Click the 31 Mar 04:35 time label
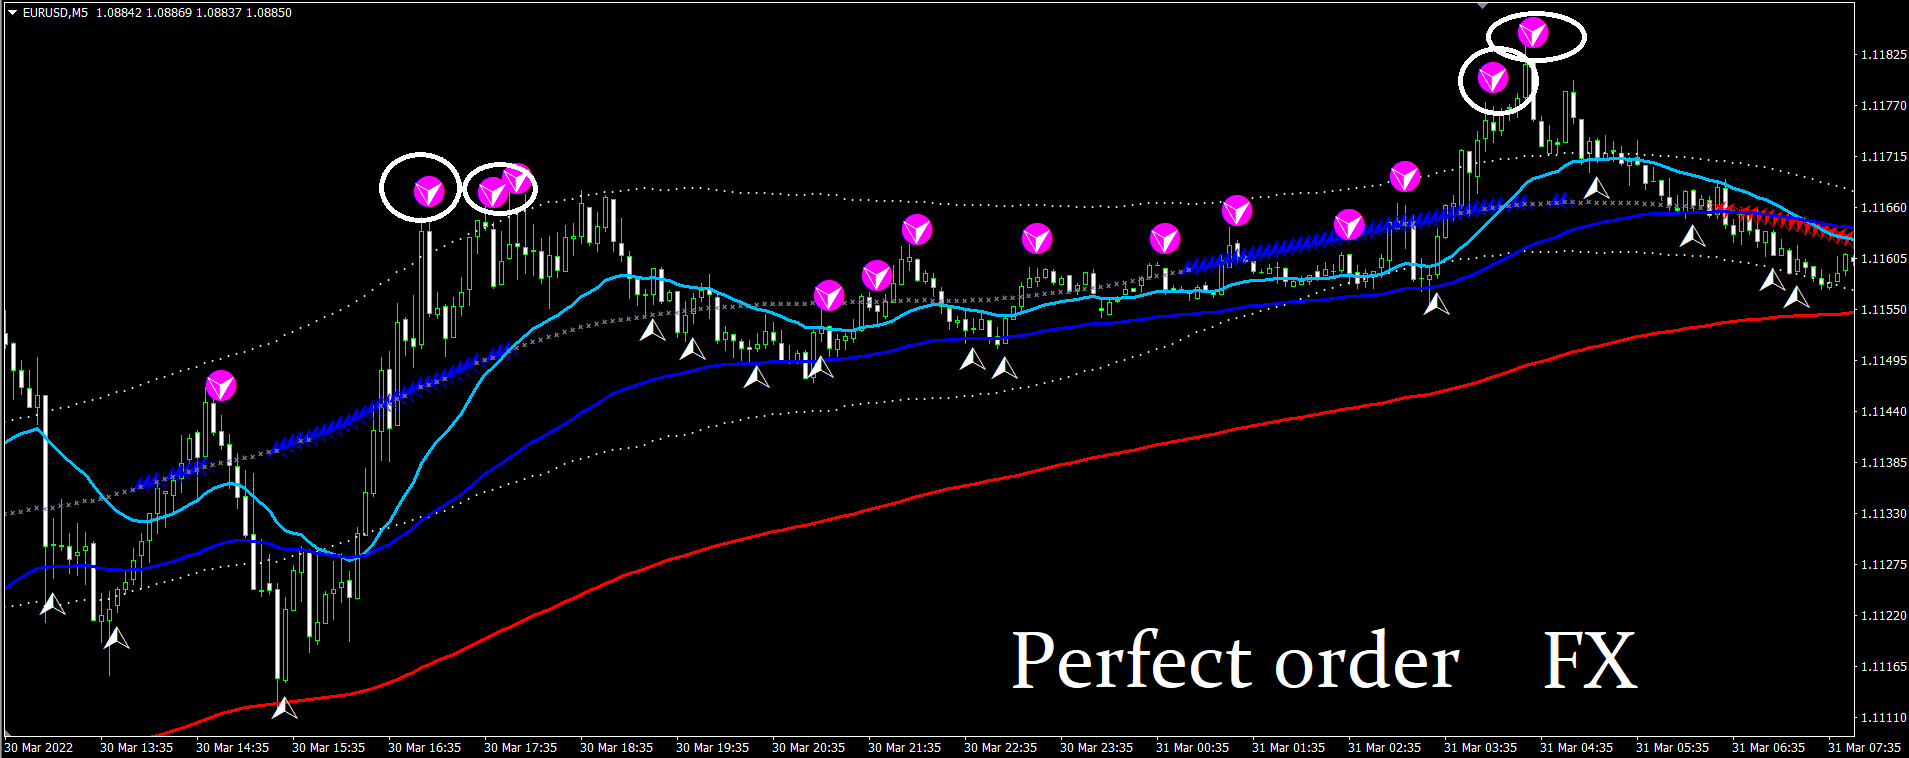This screenshot has height=758, width=1909. (x=1576, y=748)
